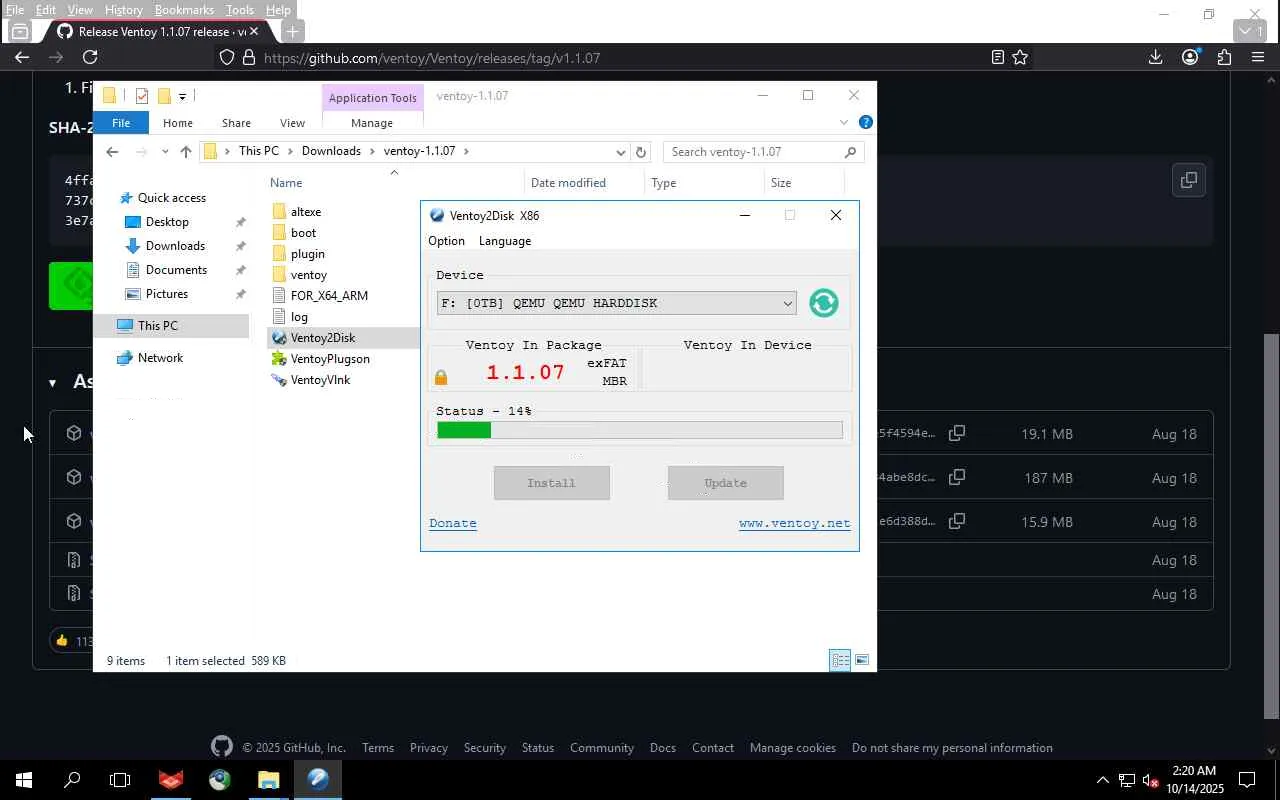1280x800 pixels.
Task: Open the Firefox extensions panel
Action: [1224, 58]
